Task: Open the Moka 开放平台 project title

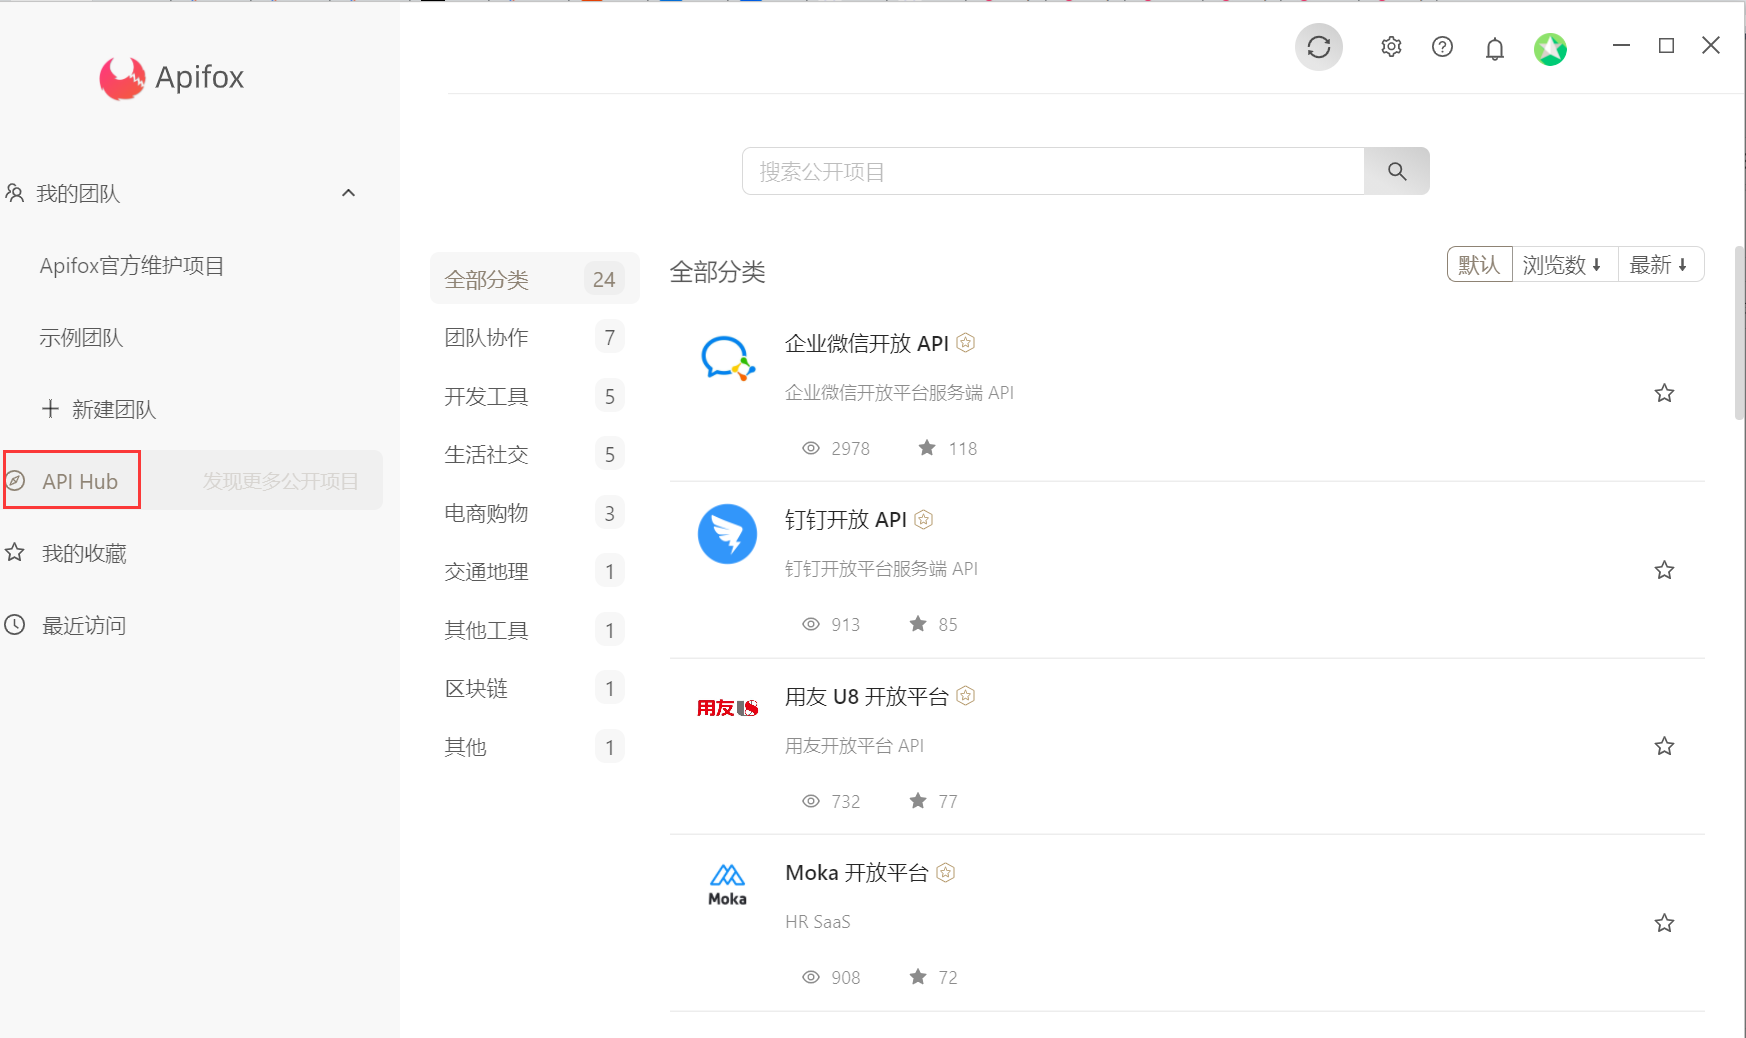Action: point(857,873)
